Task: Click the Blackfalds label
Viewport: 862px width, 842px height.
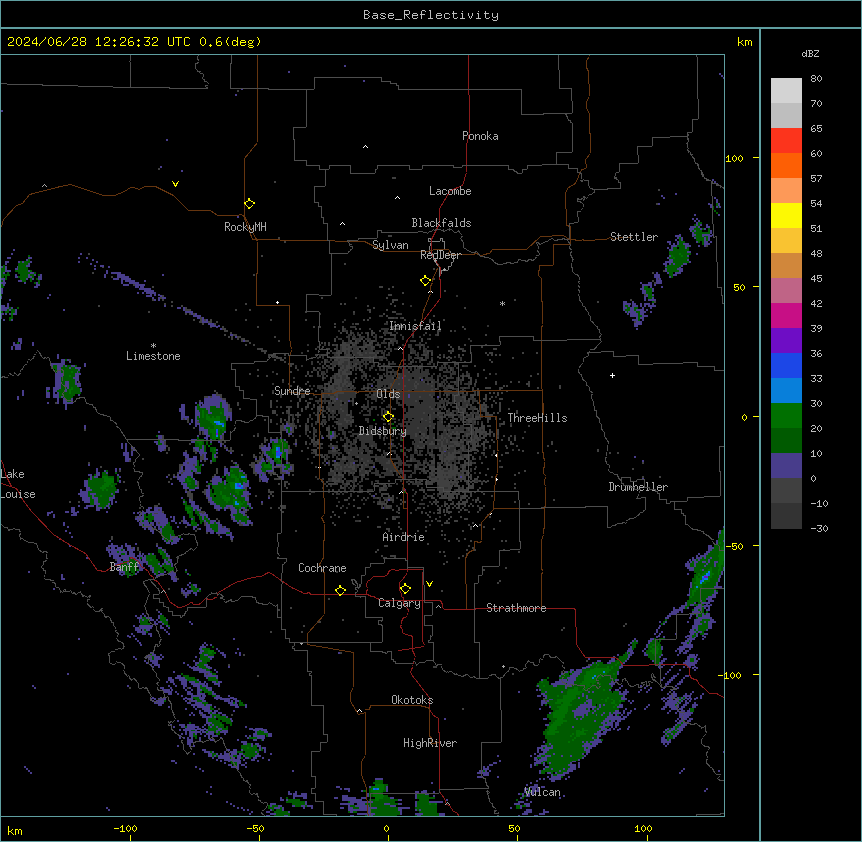Action: coord(441,223)
